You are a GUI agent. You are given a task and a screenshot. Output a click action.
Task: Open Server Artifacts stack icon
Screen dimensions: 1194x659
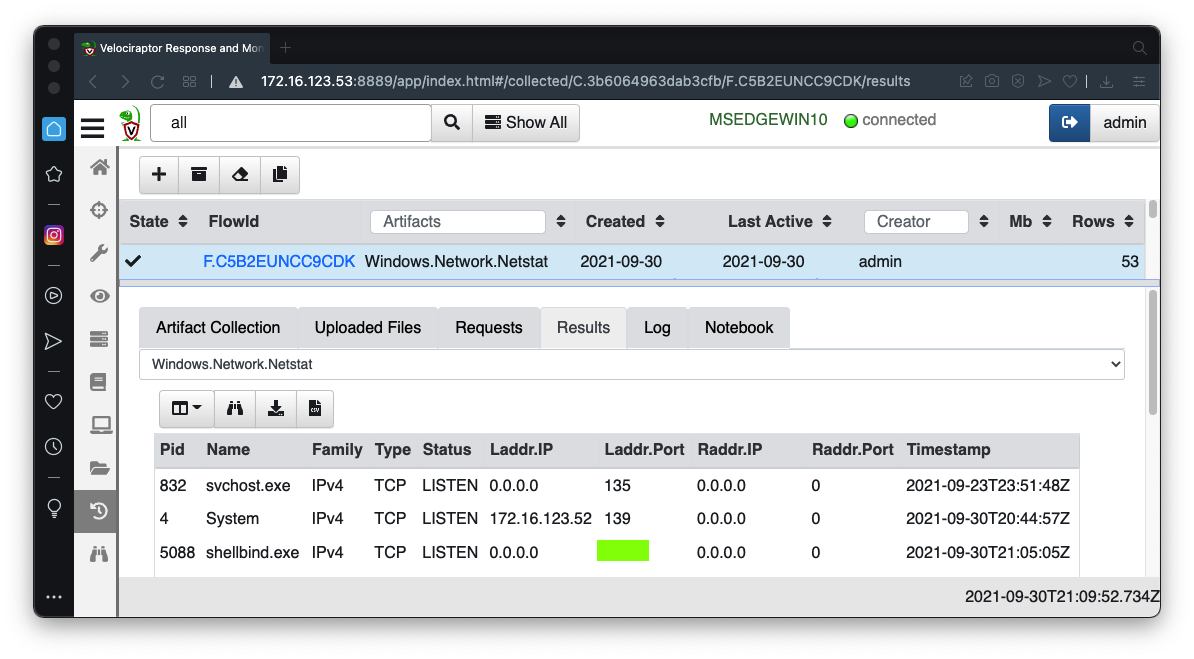pos(99,338)
